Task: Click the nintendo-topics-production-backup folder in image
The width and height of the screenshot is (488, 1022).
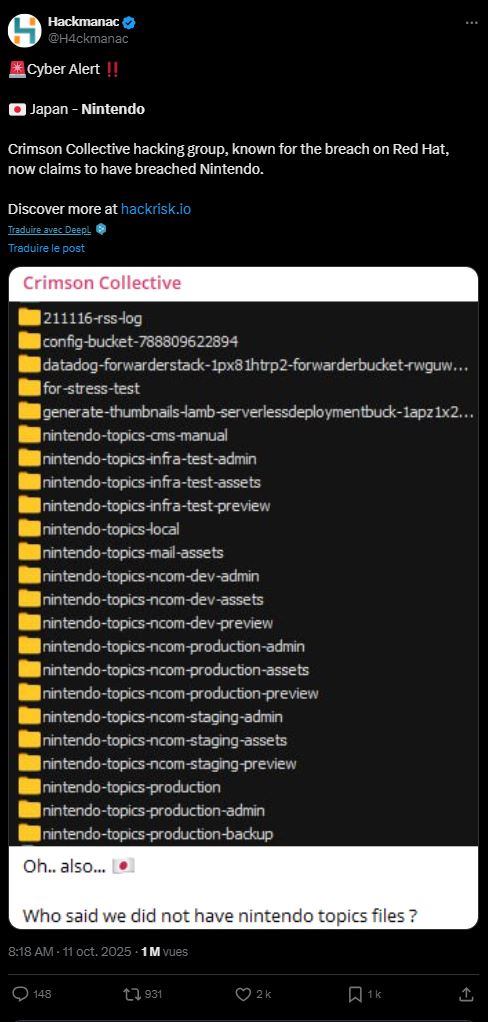Action: 146,834
